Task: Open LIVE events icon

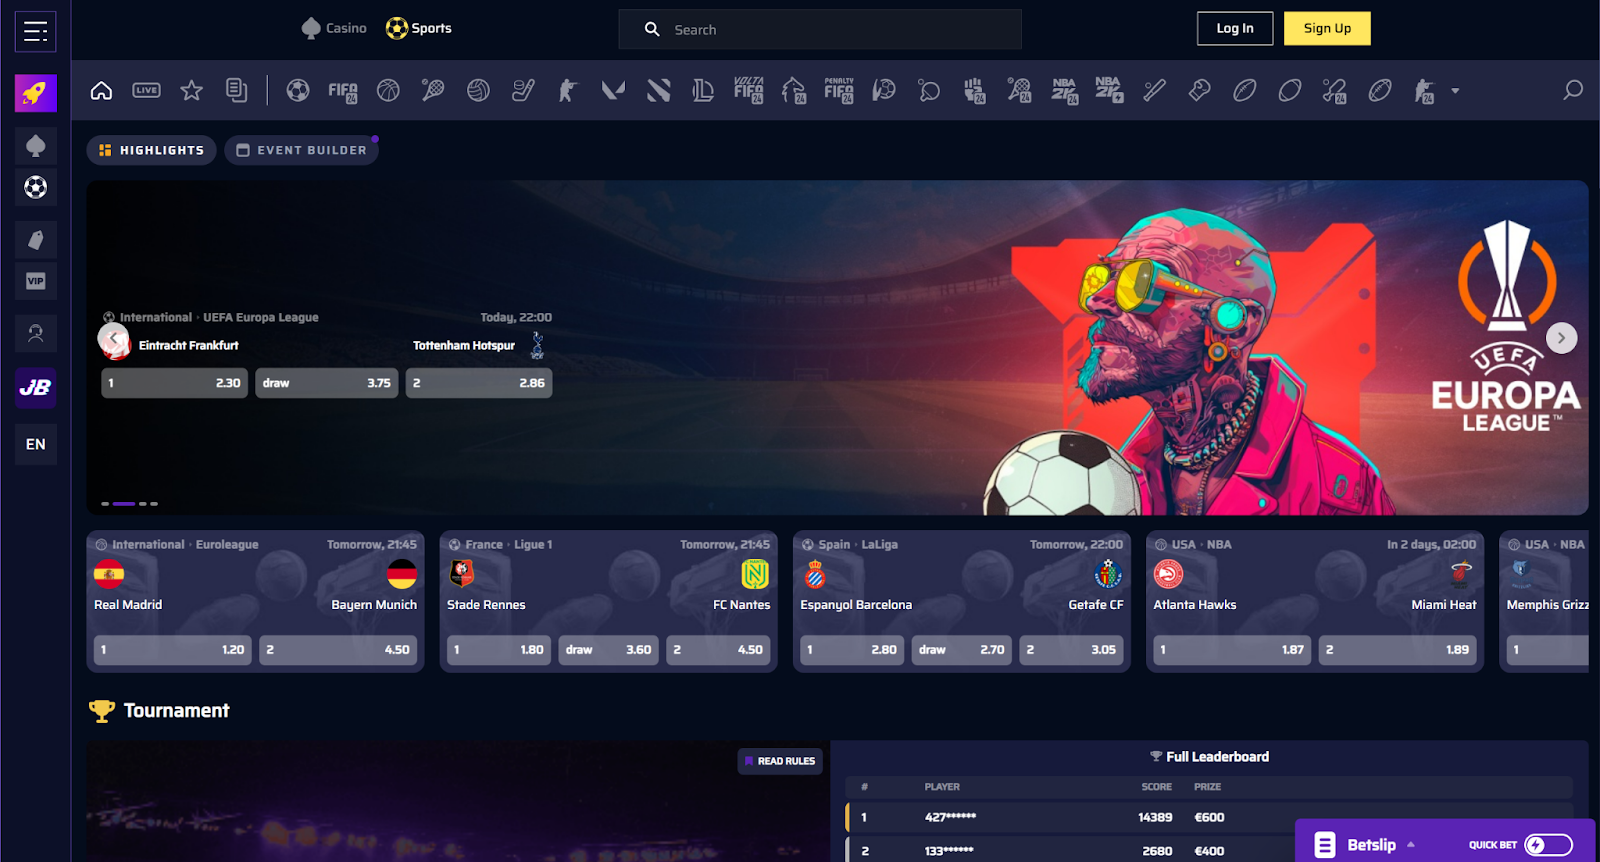Action: pos(146,91)
